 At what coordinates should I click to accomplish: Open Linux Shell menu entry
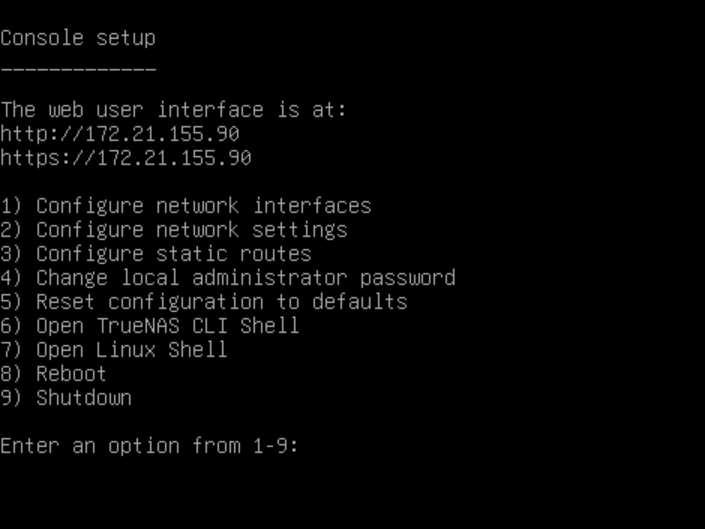tap(131, 350)
